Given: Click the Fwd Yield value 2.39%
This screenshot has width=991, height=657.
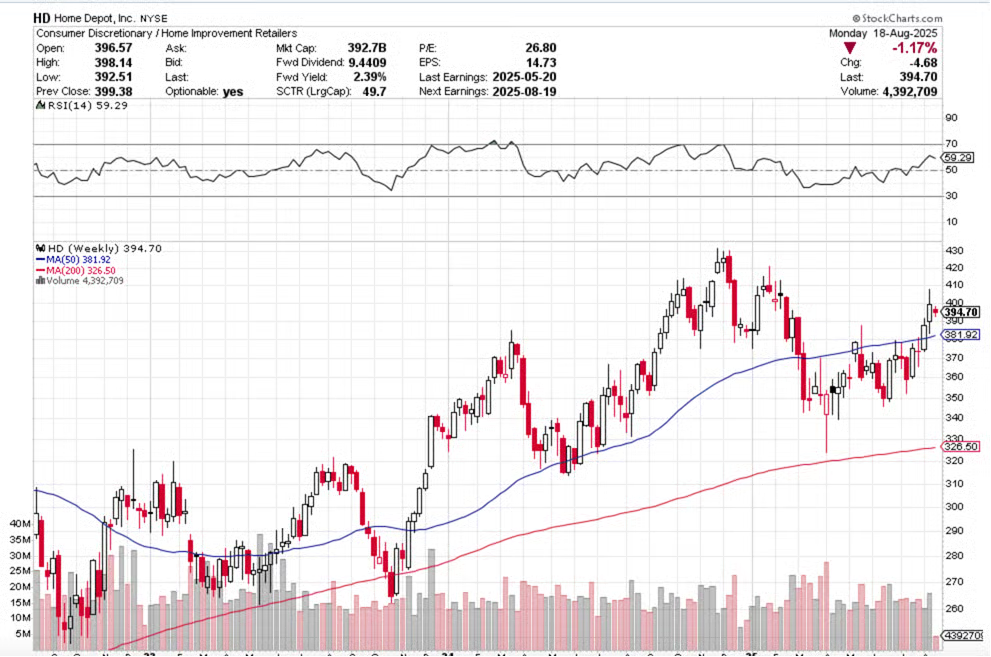Looking at the screenshot, I should pyautogui.click(x=370, y=77).
